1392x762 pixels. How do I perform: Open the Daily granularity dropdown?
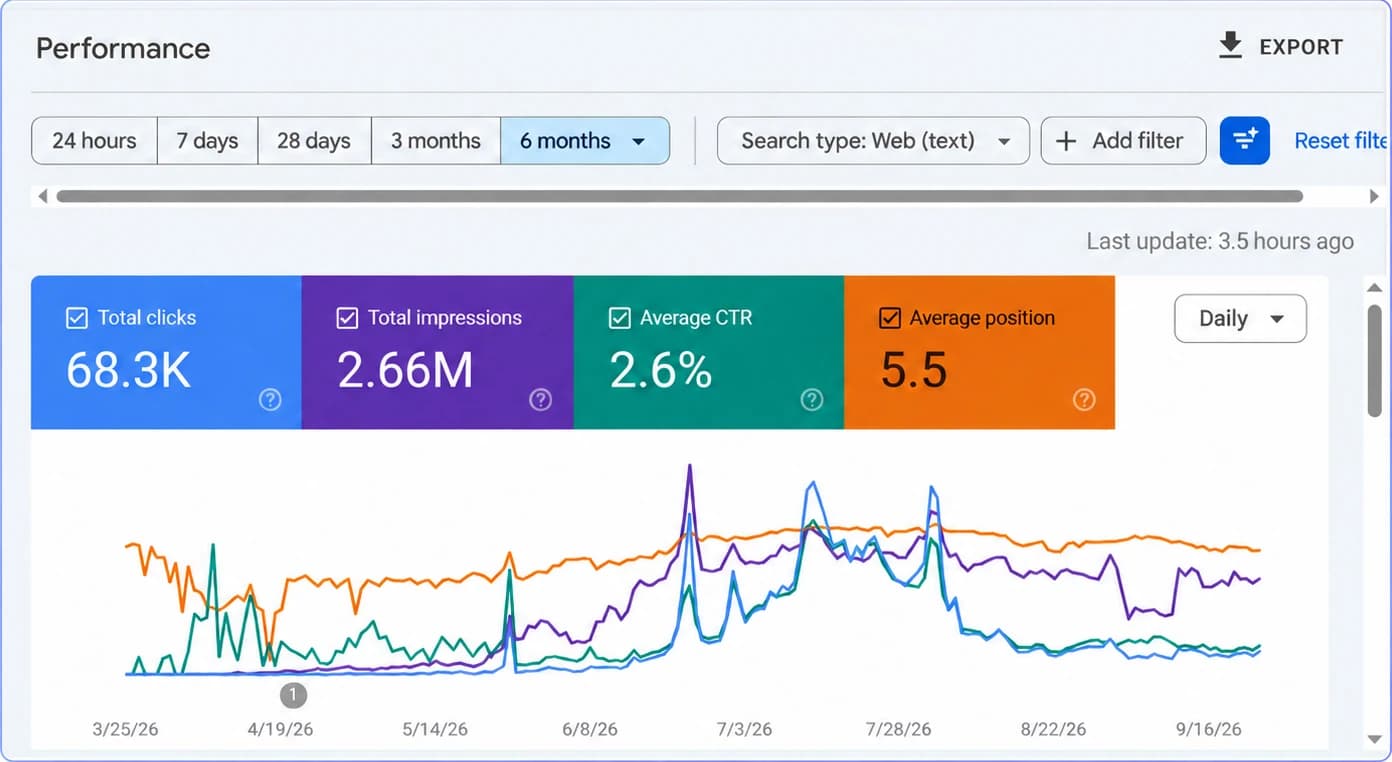(x=1240, y=319)
